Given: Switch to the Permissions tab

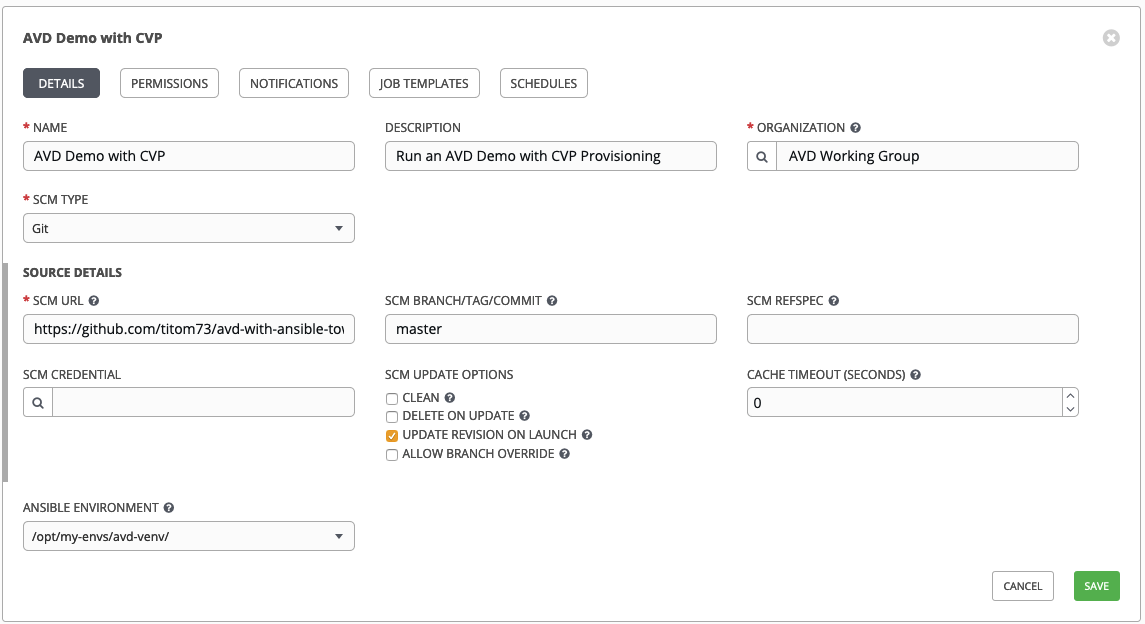Looking at the screenshot, I should coord(169,83).
